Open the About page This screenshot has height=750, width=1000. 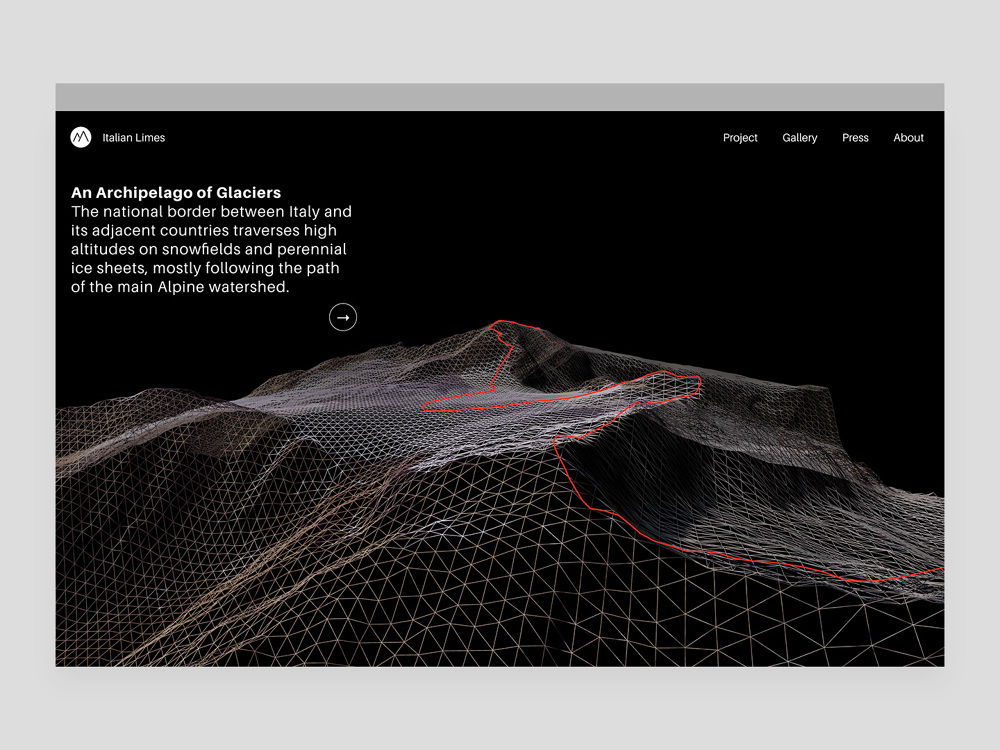click(x=908, y=138)
